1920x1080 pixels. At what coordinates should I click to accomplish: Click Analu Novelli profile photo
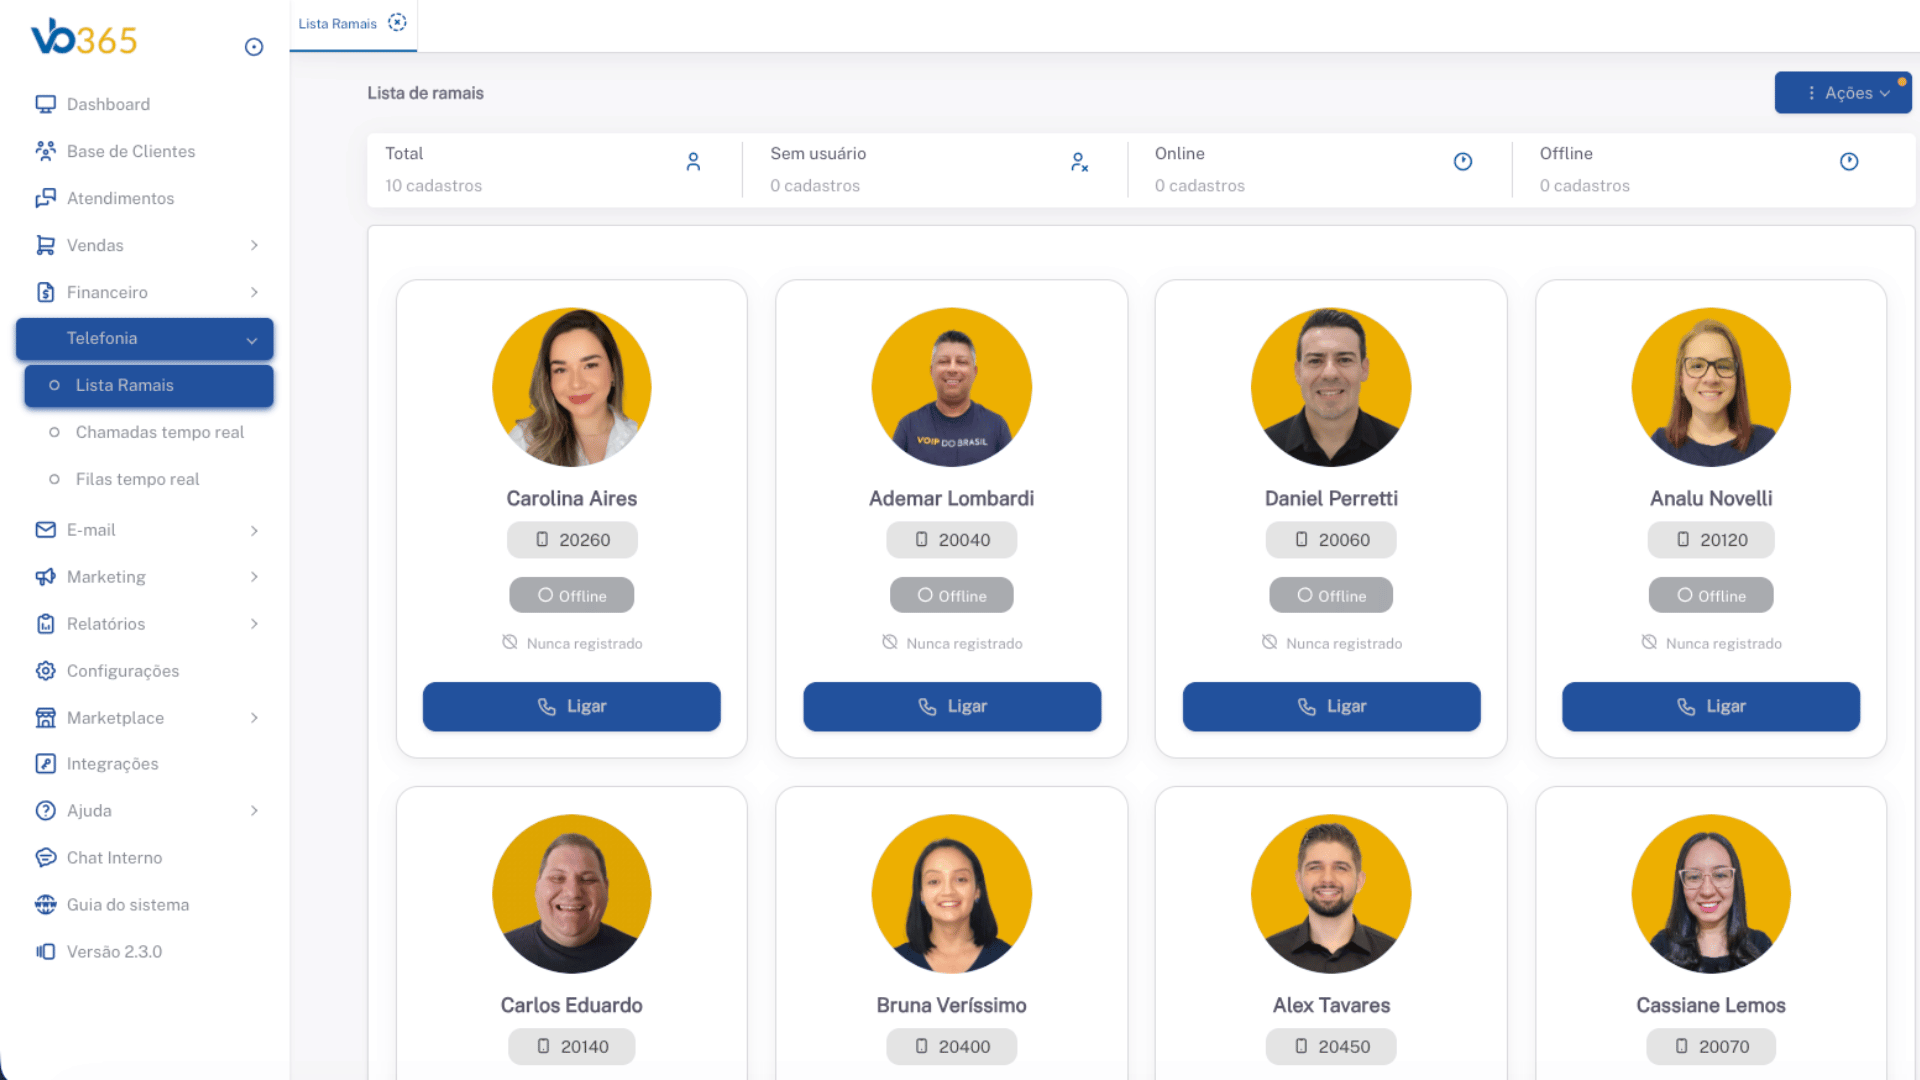[x=1711, y=387]
